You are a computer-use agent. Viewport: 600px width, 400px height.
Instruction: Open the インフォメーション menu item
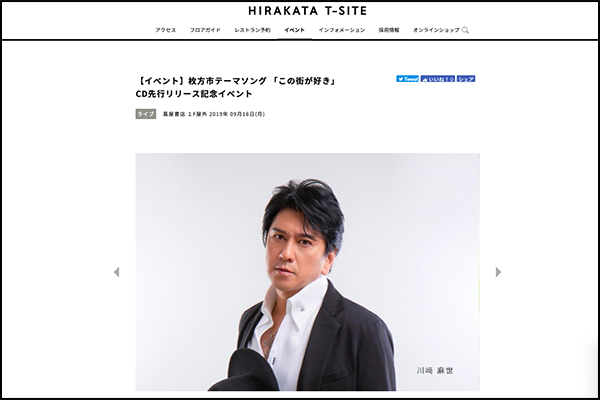tap(342, 30)
